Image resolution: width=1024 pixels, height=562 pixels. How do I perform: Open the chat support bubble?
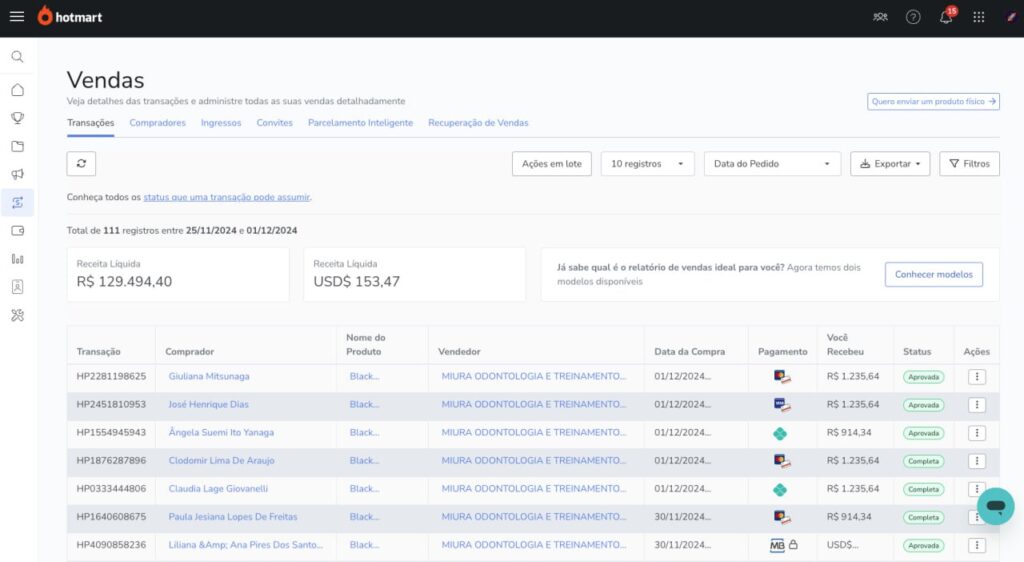pos(995,506)
